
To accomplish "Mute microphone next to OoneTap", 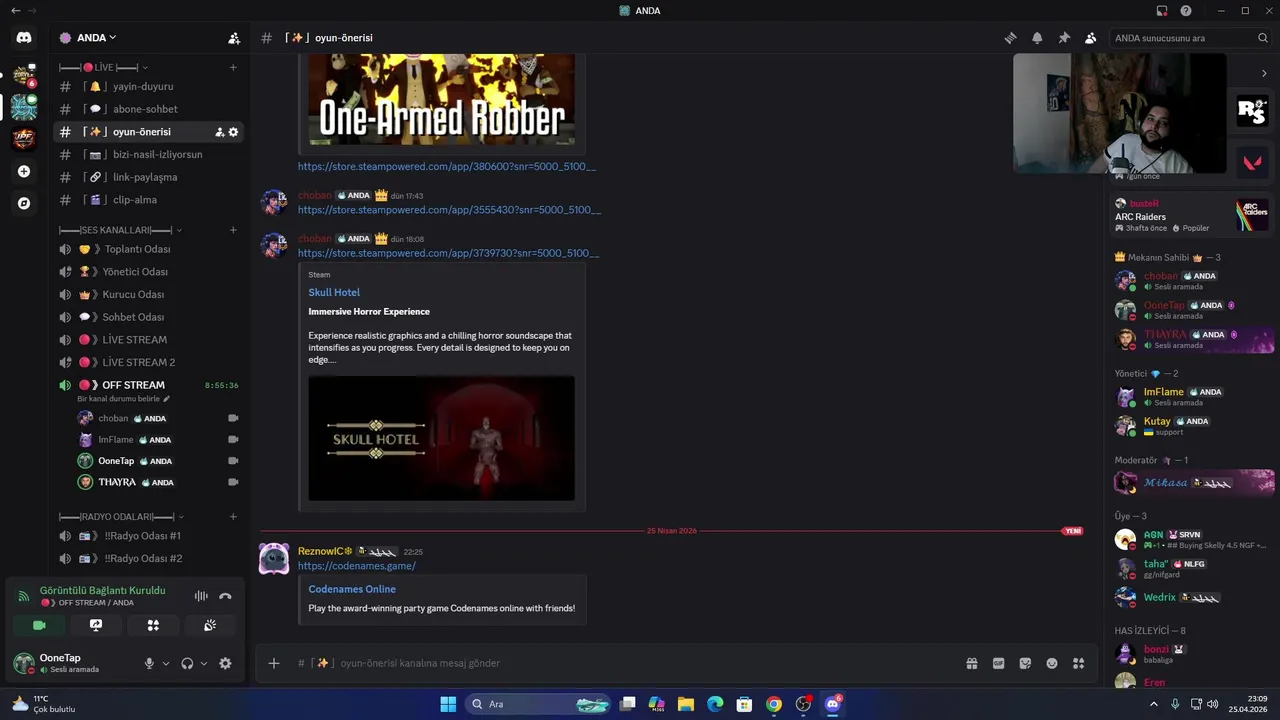I will pyautogui.click(x=149, y=663).
